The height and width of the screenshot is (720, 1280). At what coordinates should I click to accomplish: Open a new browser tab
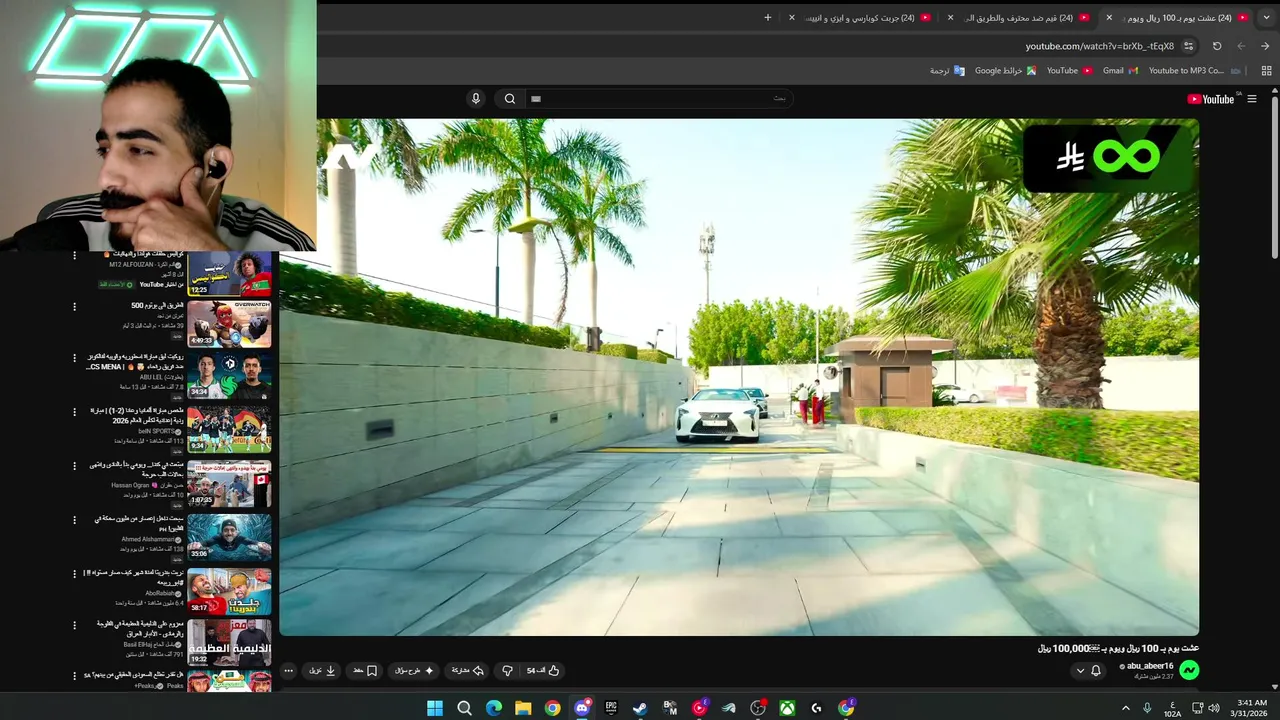point(768,17)
